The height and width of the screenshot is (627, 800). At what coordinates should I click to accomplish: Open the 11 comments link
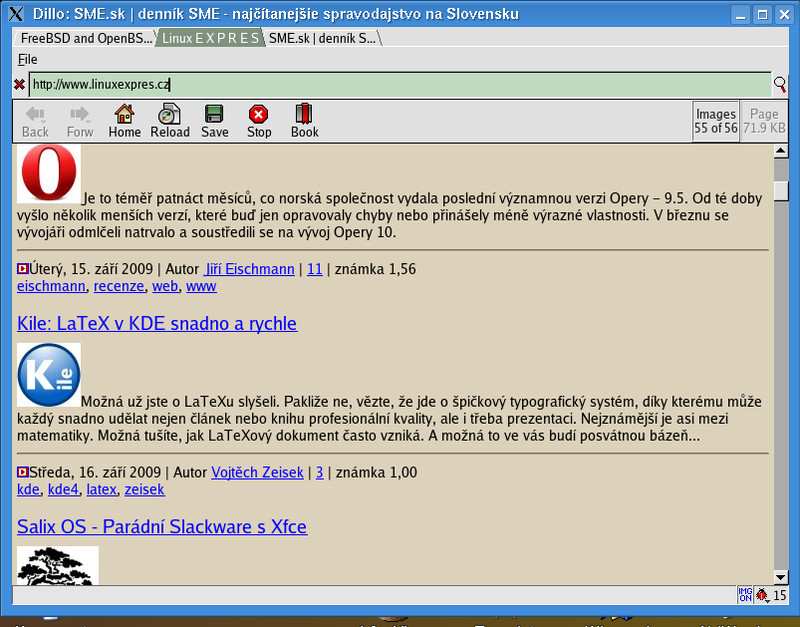[x=315, y=269]
